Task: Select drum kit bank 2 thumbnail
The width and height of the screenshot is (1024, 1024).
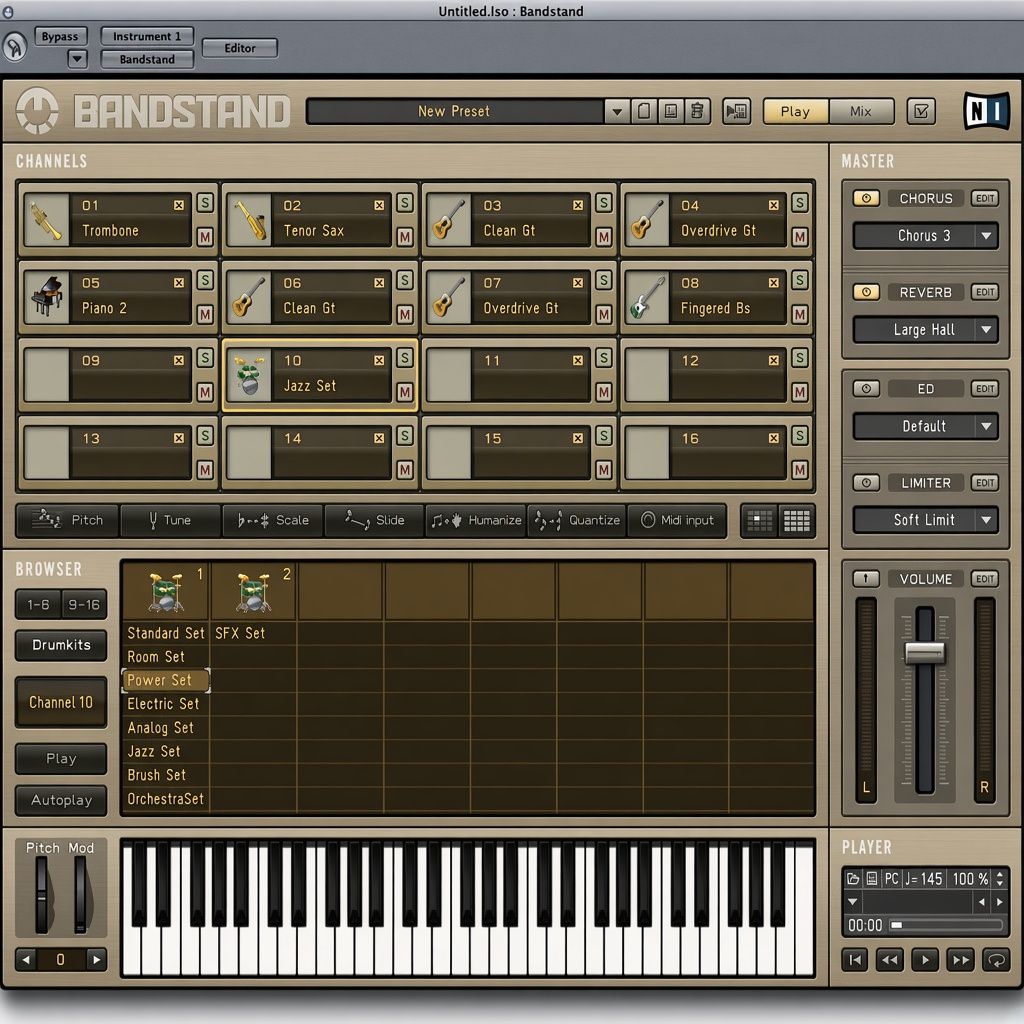Action: tap(253, 592)
